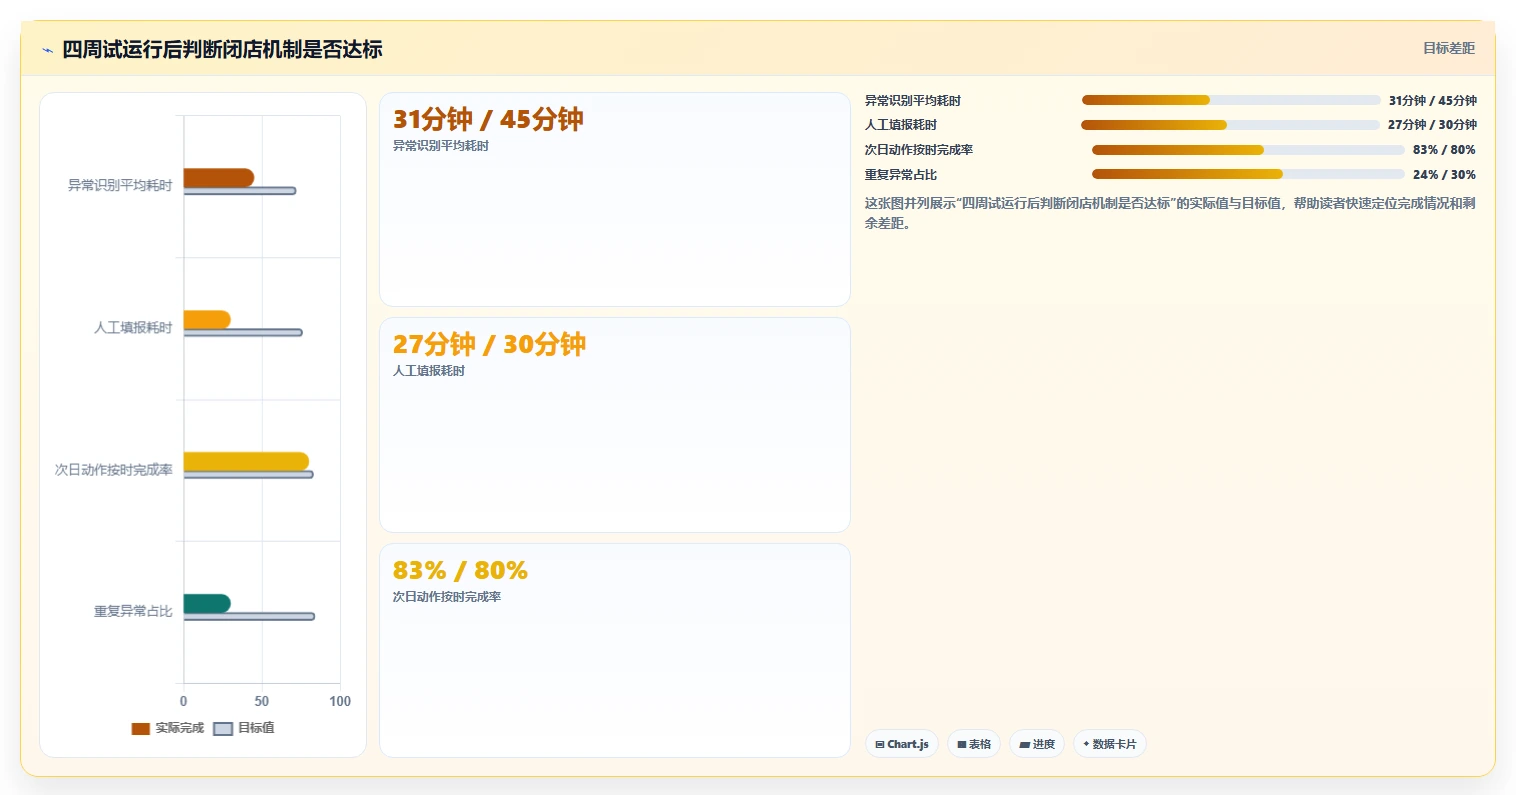Screen dimensions: 1516x795
Task: Open the 83% / 80% data card
Action: 615,650
